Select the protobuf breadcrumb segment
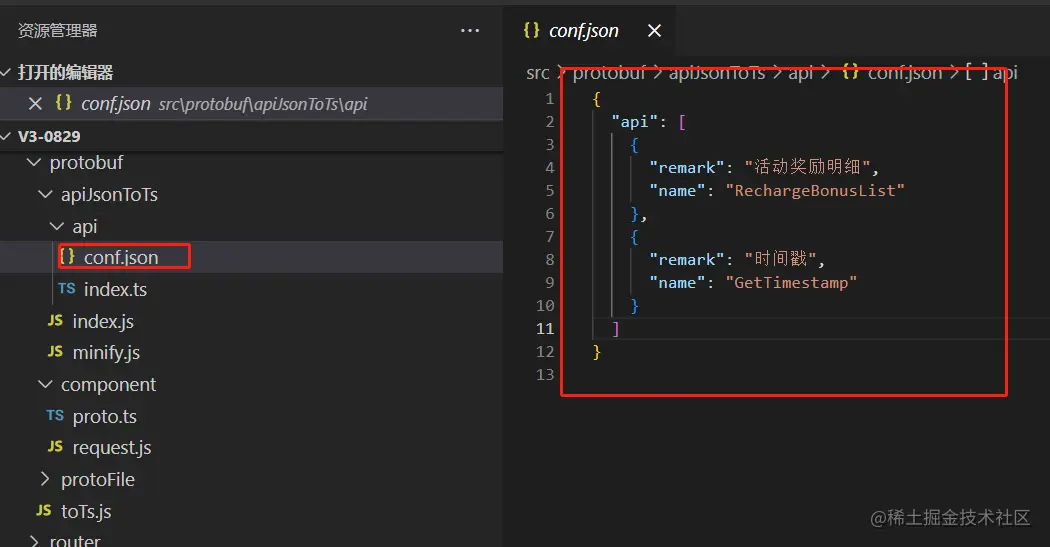This screenshot has width=1050, height=547. [609, 73]
